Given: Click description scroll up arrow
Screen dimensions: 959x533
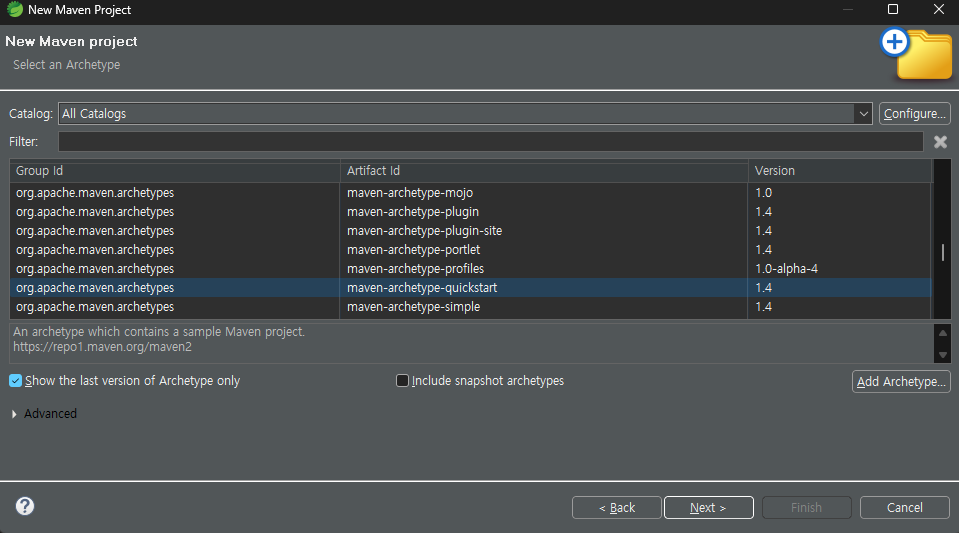Looking at the screenshot, I should (x=942, y=333).
